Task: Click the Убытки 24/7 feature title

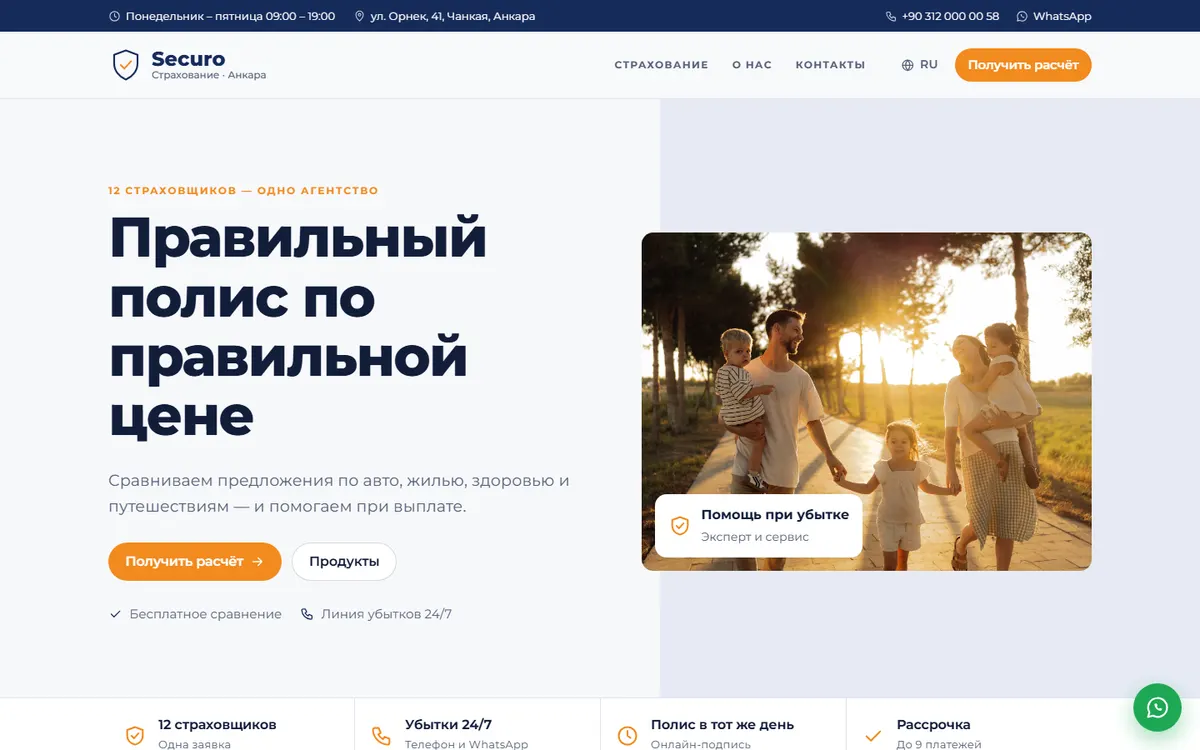Action: click(x=448, y=725)
